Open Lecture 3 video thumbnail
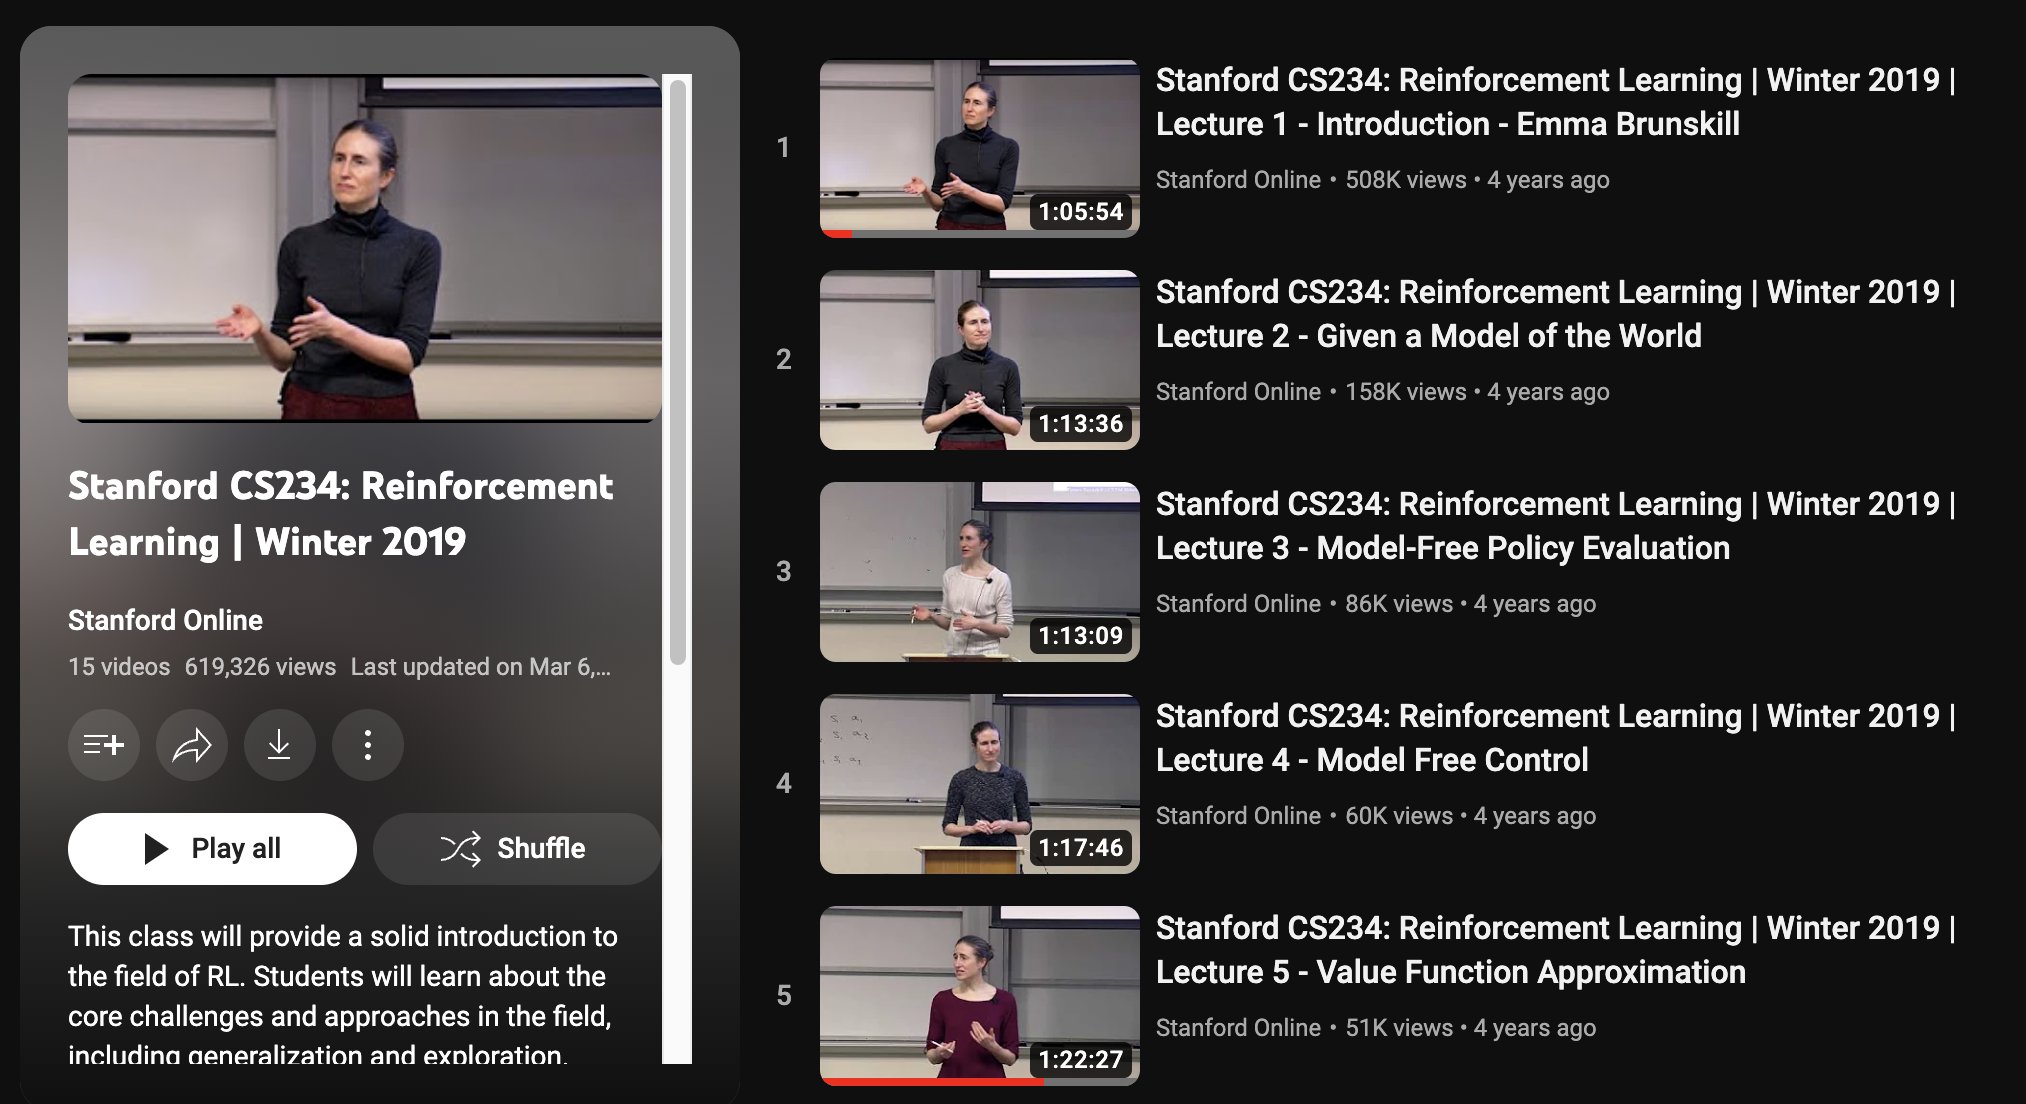 [980, 572]
